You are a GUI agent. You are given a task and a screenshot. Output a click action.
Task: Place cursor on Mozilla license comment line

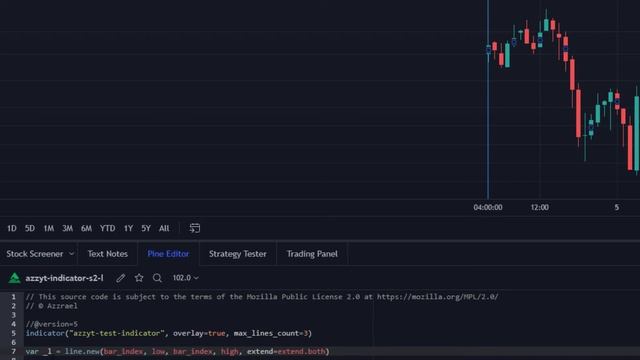point(262,297)
